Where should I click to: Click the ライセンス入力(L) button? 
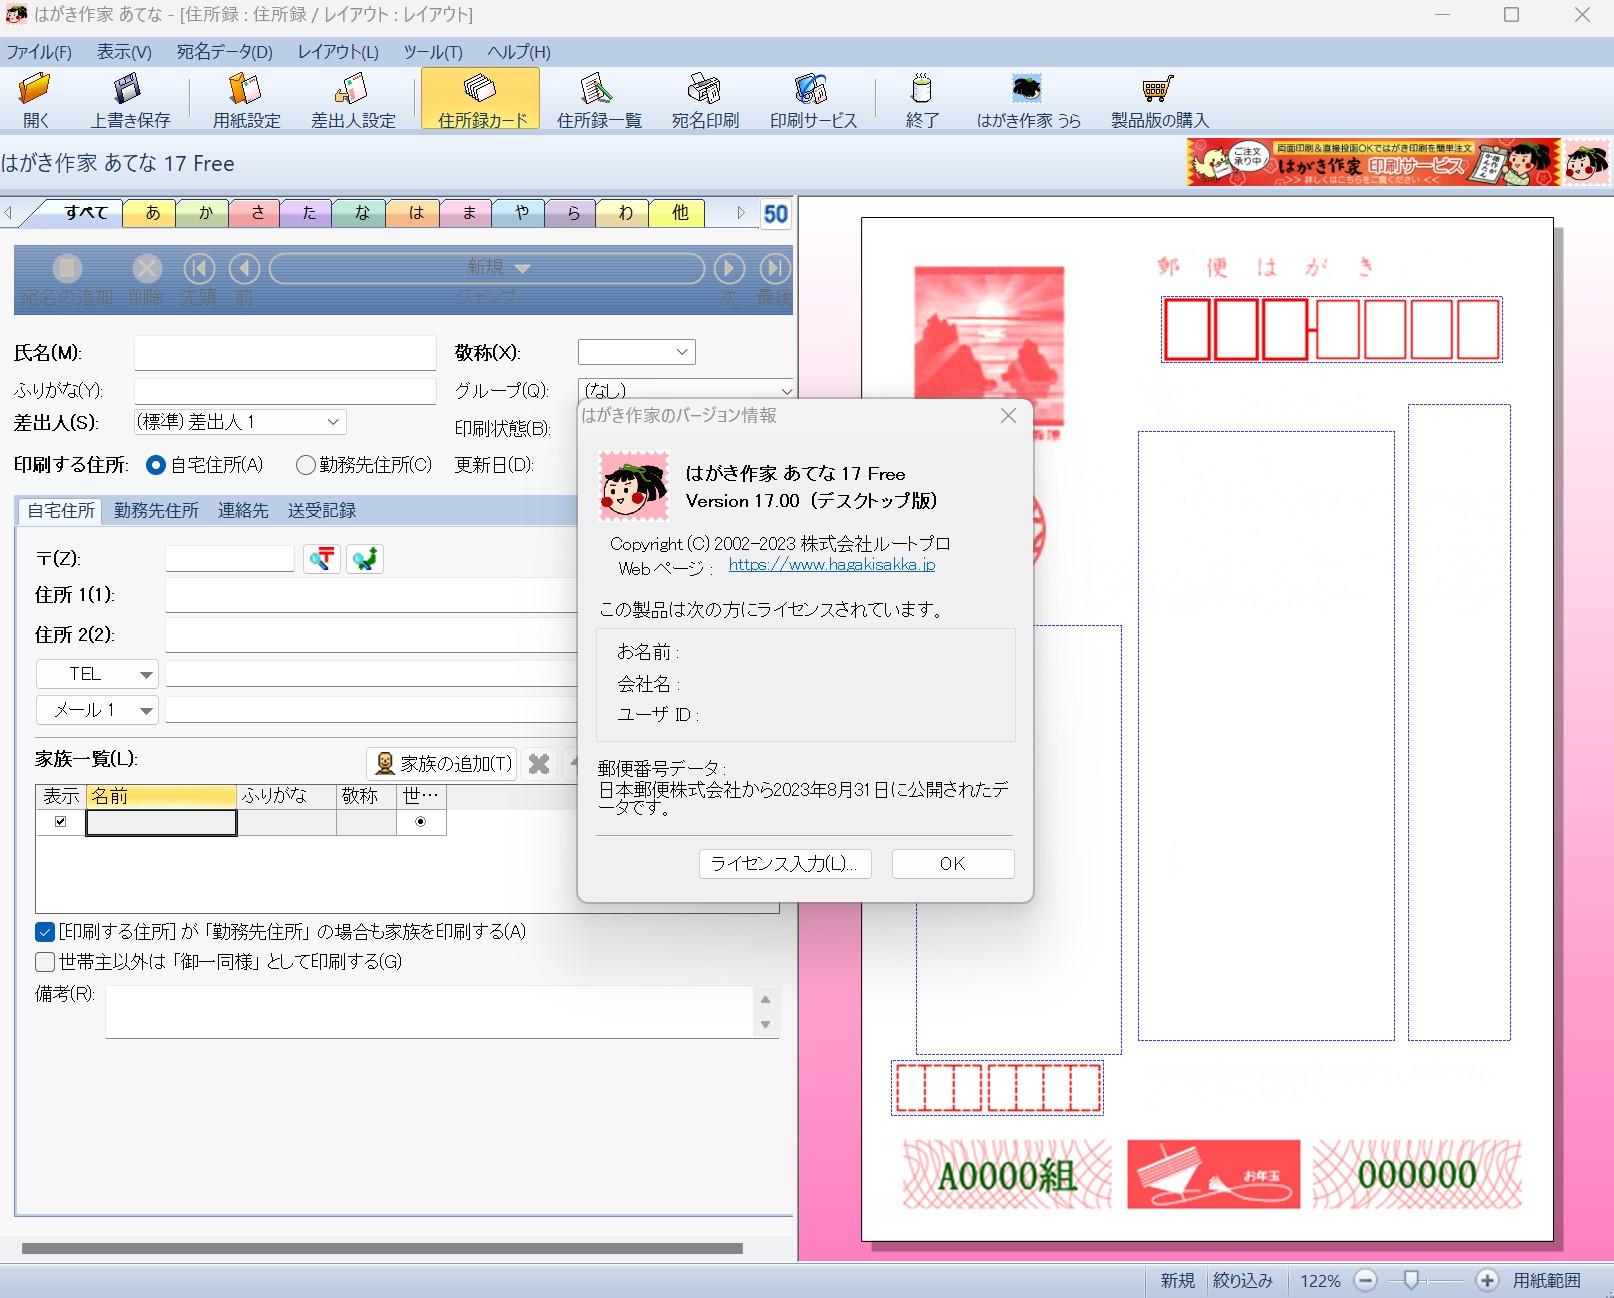[x=785, y=864]
